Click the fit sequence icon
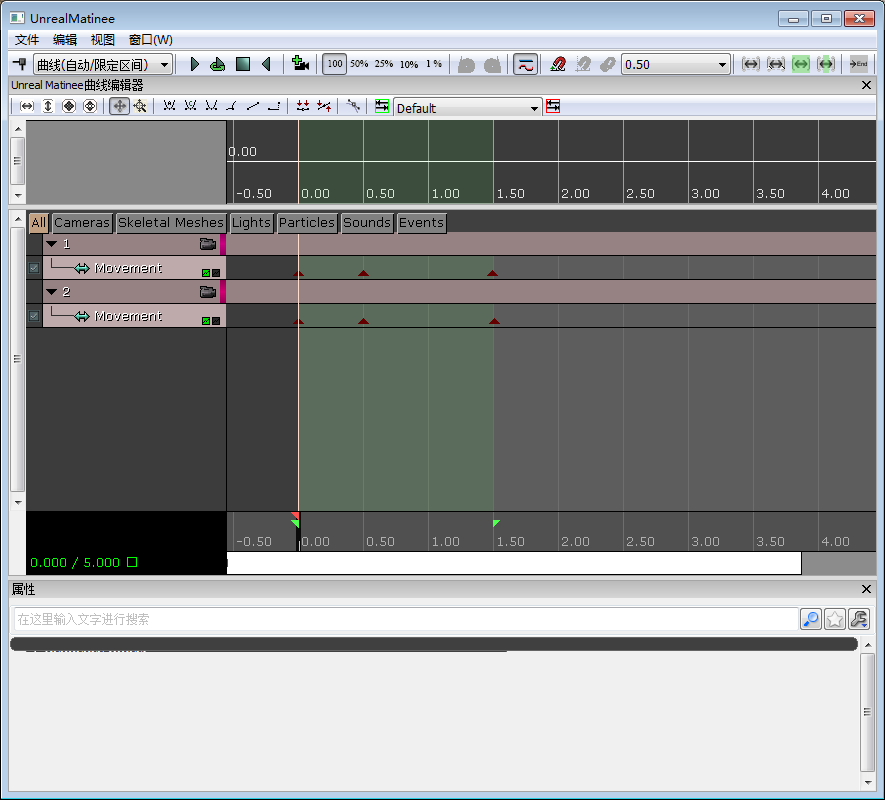 click(751, 64)
